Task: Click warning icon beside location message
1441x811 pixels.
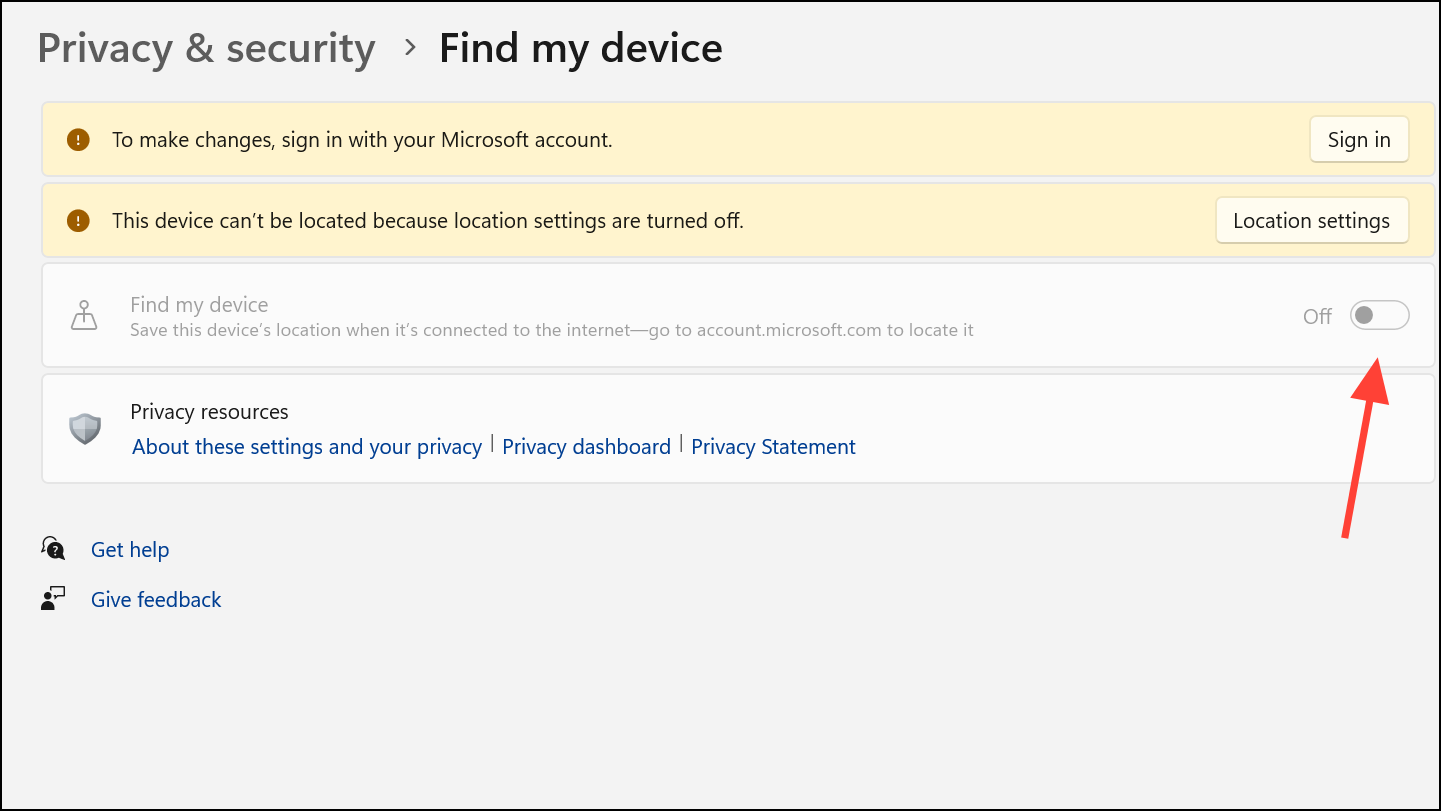Action: point(78,221)
